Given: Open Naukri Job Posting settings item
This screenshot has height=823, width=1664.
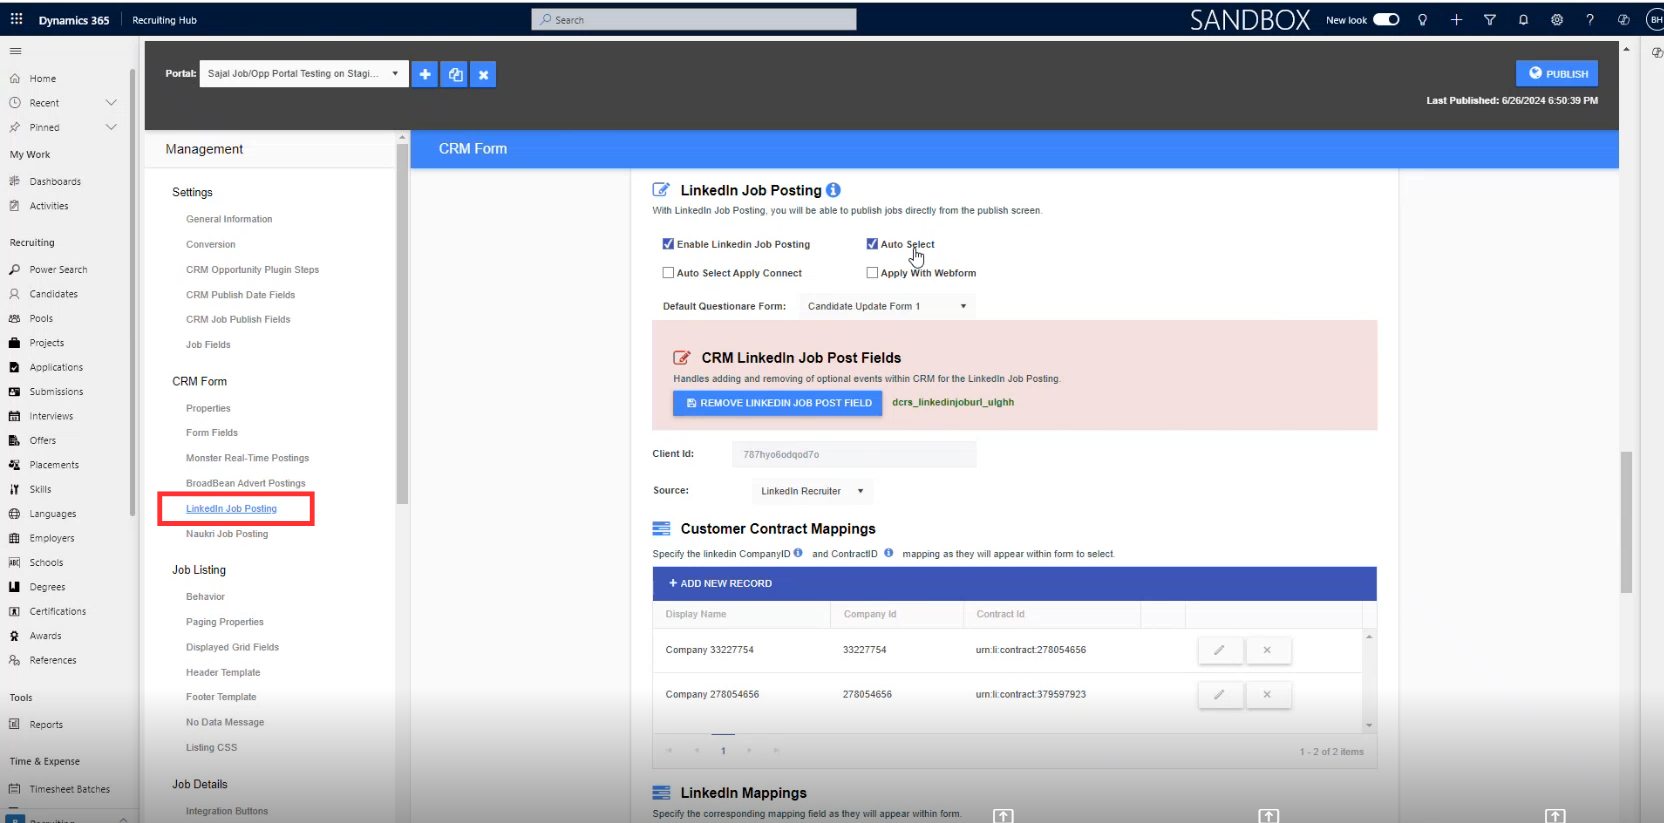Looking at the screenshot, I should coord(227,534).
